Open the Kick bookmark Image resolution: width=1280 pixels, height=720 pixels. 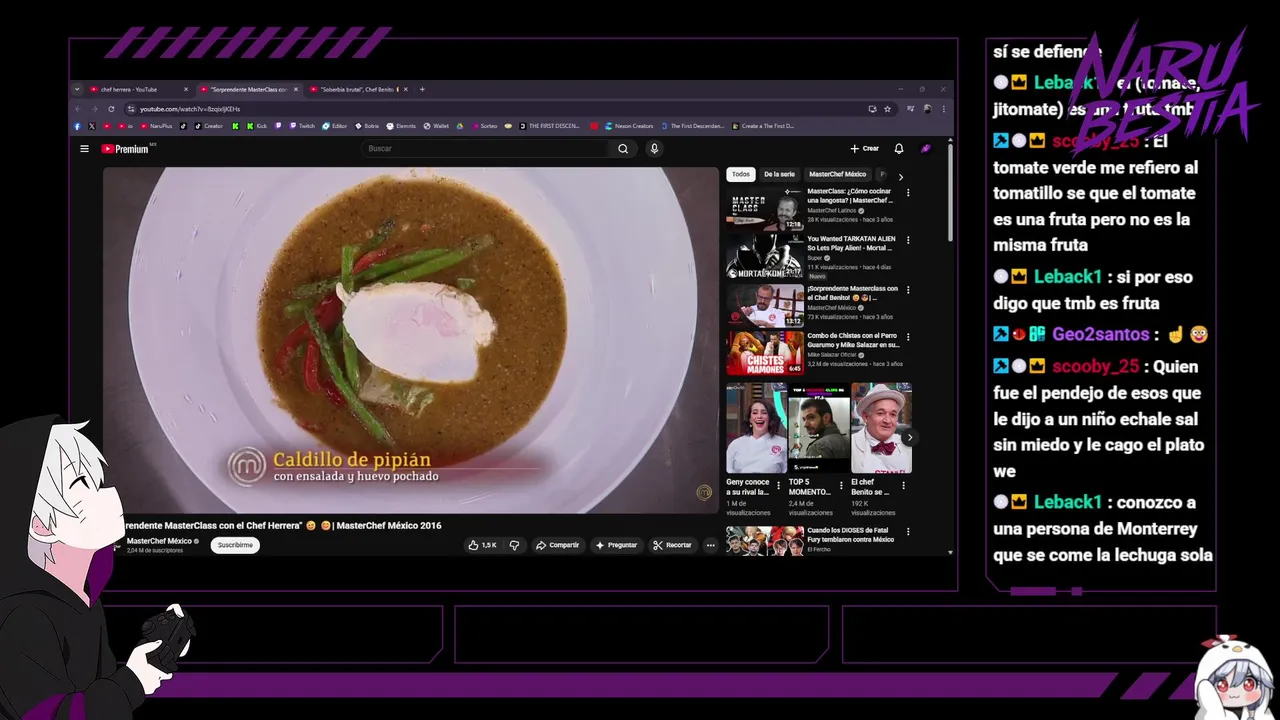(257, 126)
